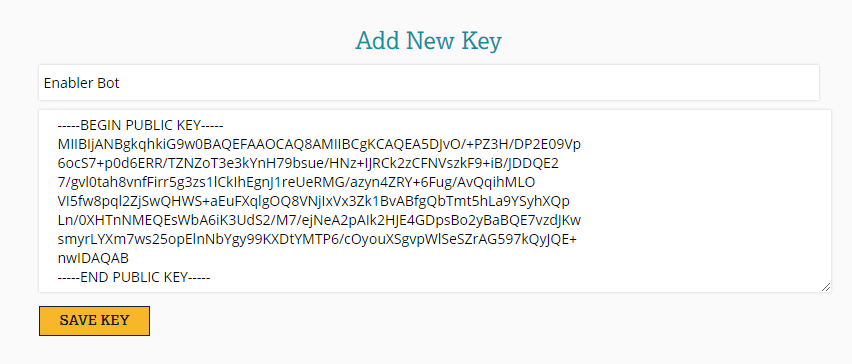Click the key line starting with 6ocS7+p0d6ERR
The image size is (852, 364).
(308, 164)
